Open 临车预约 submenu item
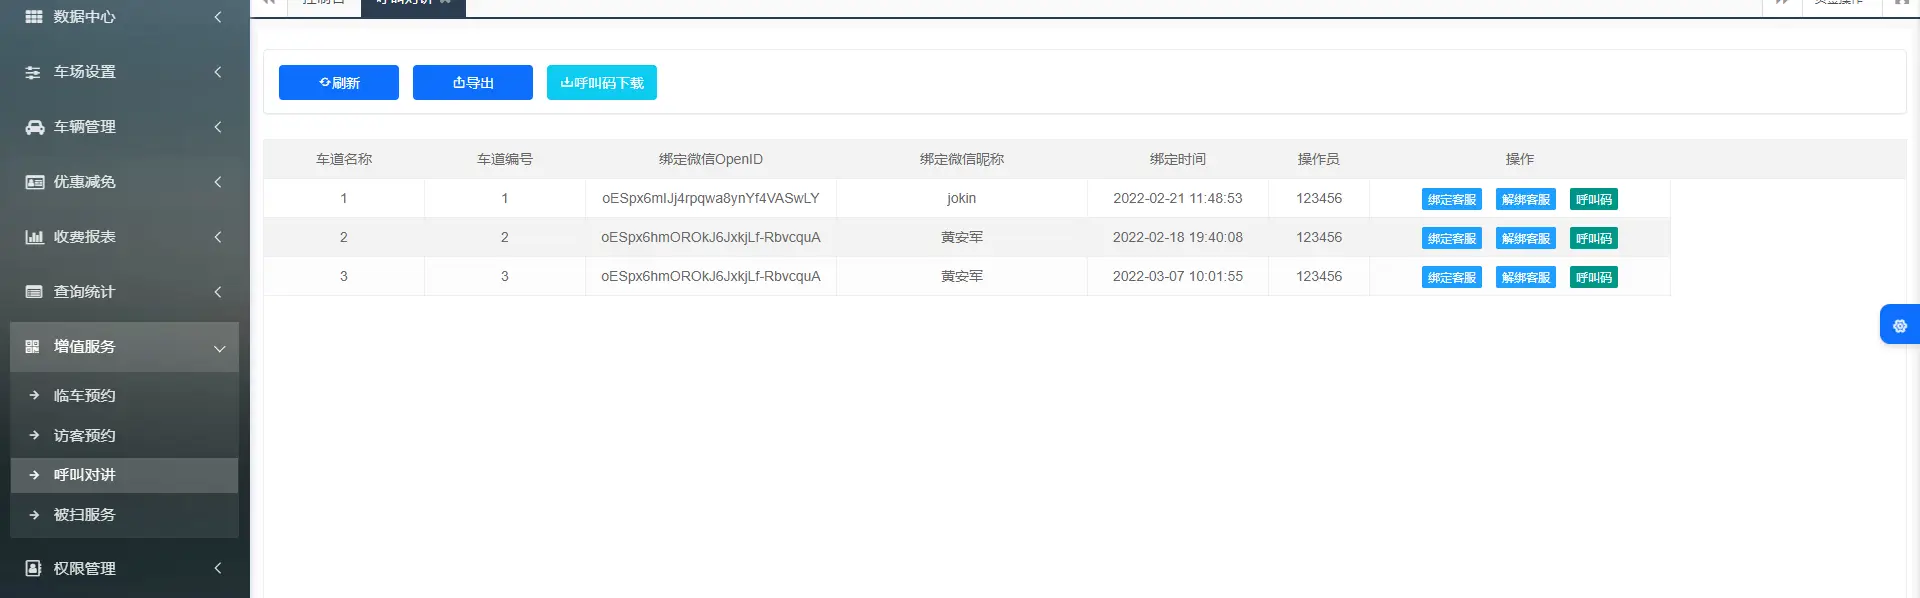The height and width of the screenshot is (598, 1920). coord(85,396)
